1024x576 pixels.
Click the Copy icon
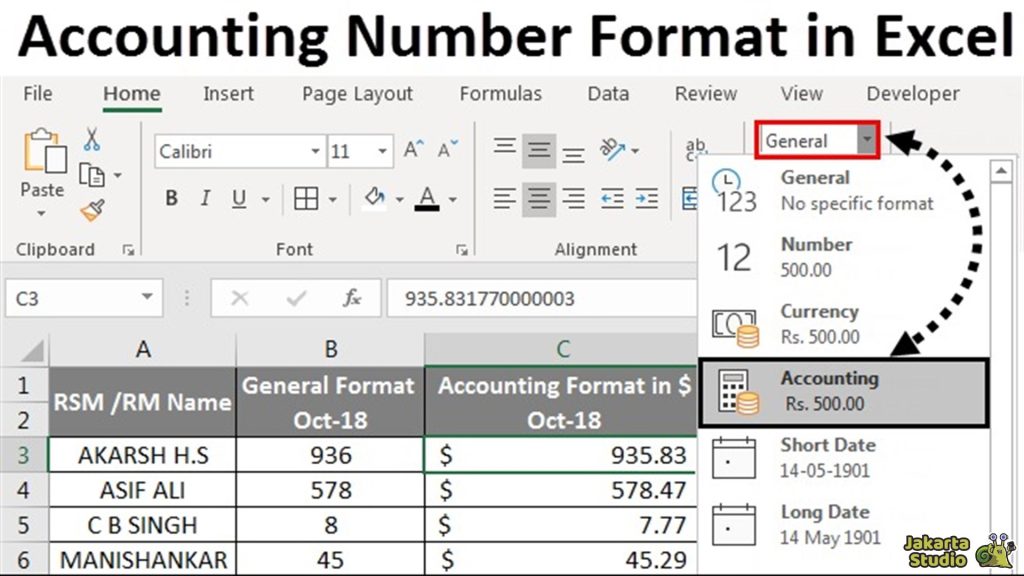click(91, 175)
